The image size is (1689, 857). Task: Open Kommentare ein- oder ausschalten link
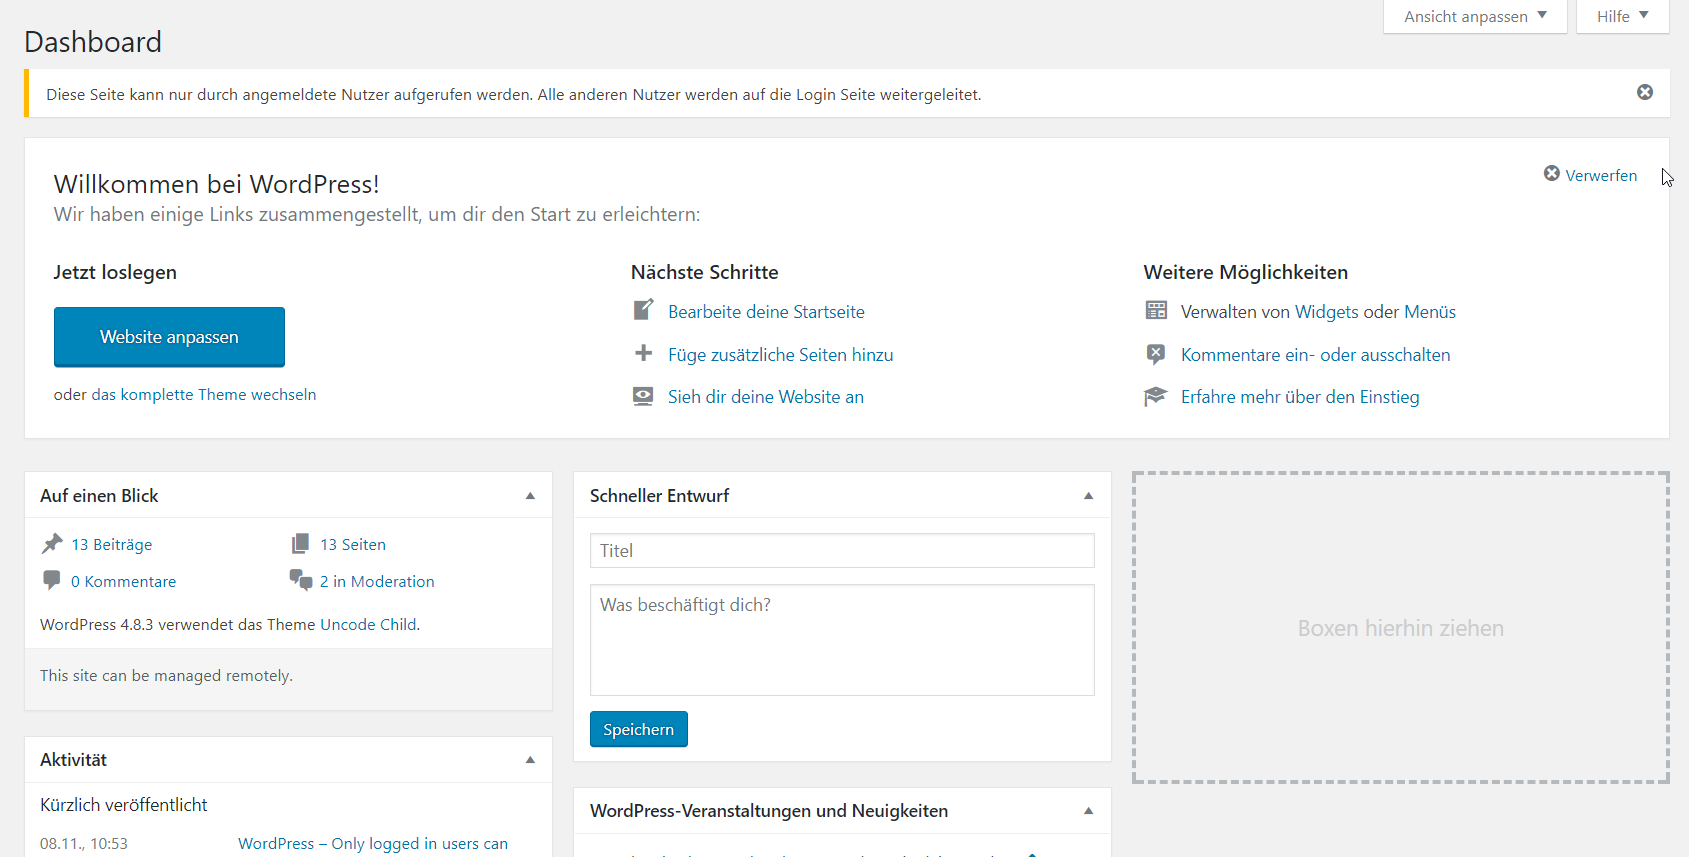(x=1315, y=355)
